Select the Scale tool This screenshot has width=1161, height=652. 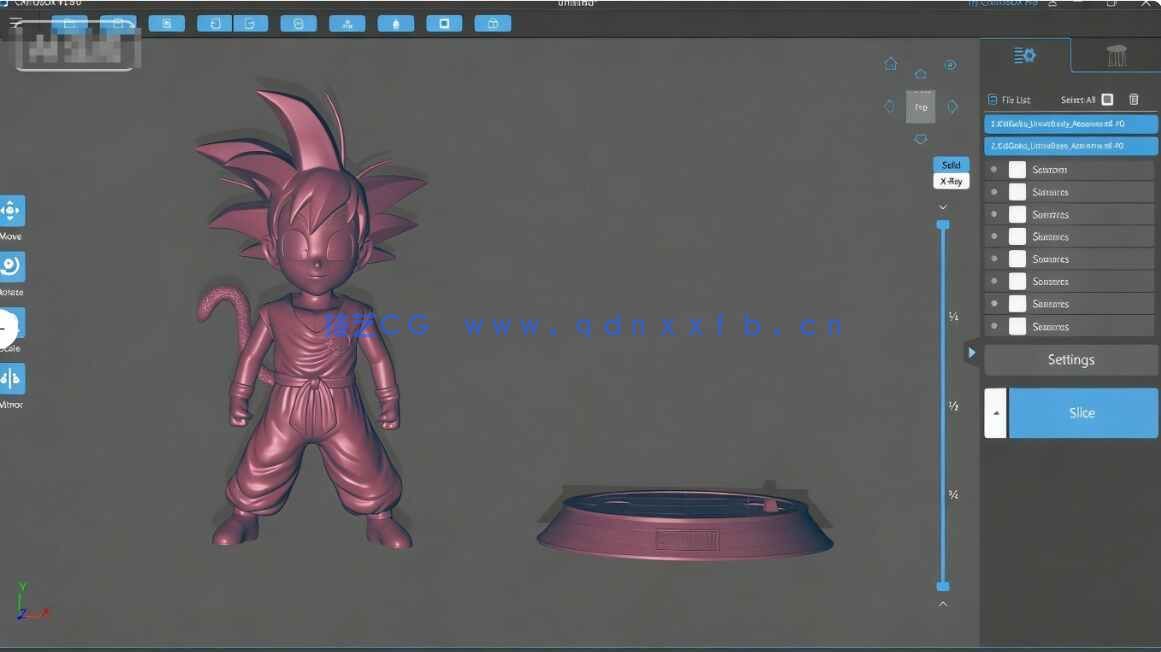point(10,323)
